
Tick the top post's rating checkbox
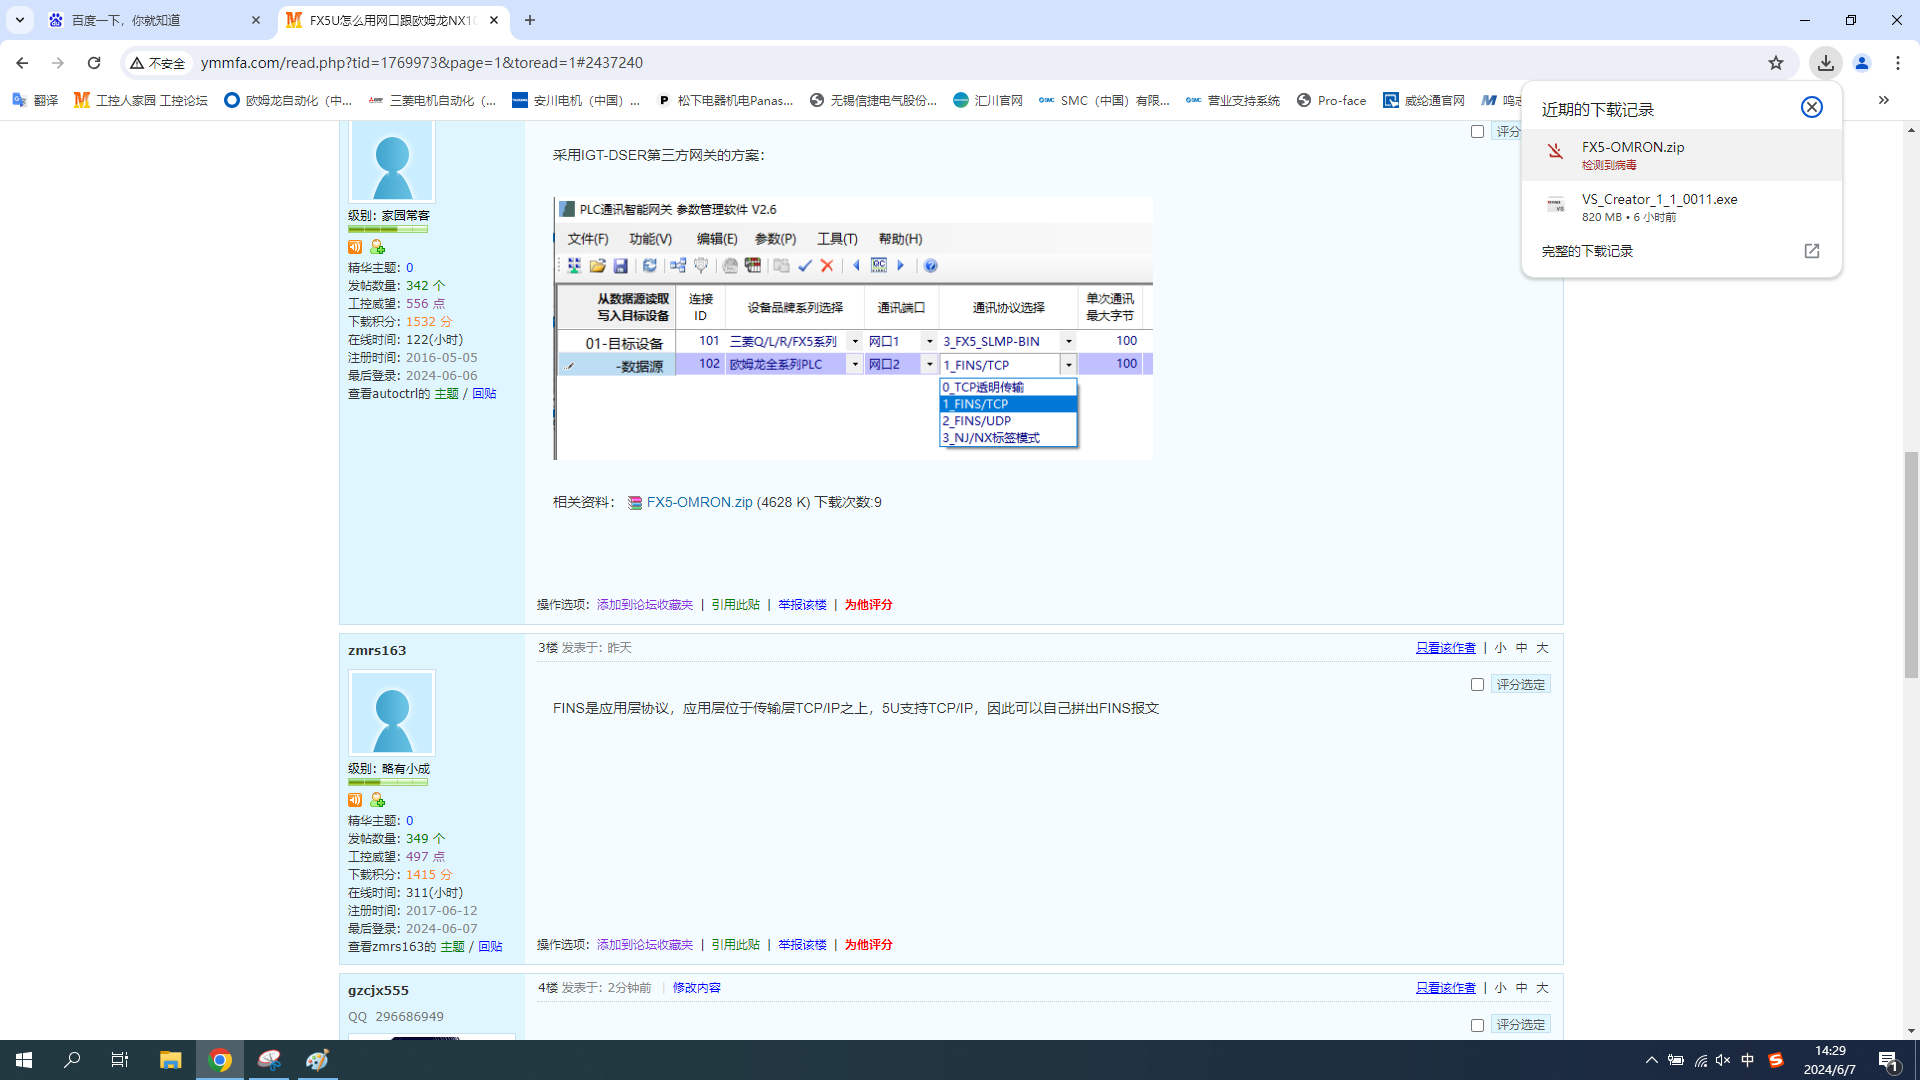[x=1477, y=131]
